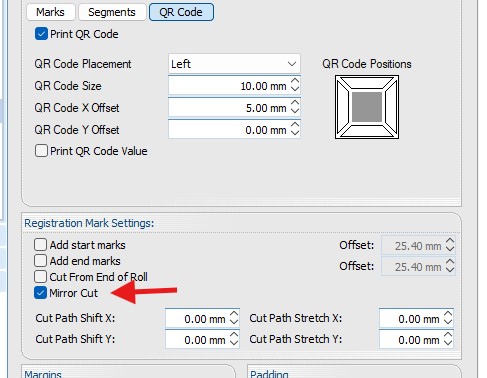Increase QR Code X Offset value

(295, 103)
